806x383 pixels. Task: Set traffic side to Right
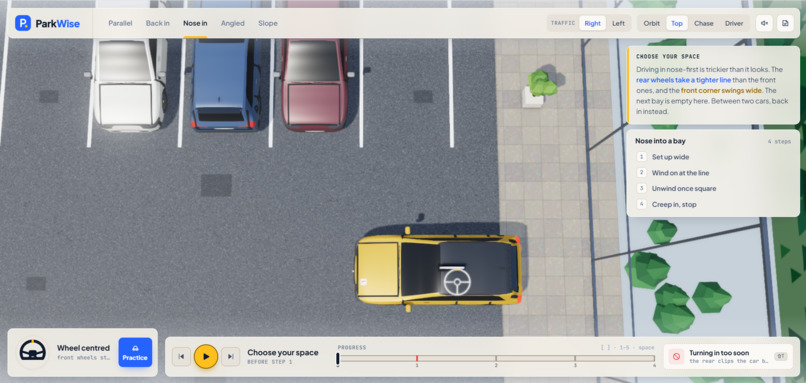click(592, 23)
